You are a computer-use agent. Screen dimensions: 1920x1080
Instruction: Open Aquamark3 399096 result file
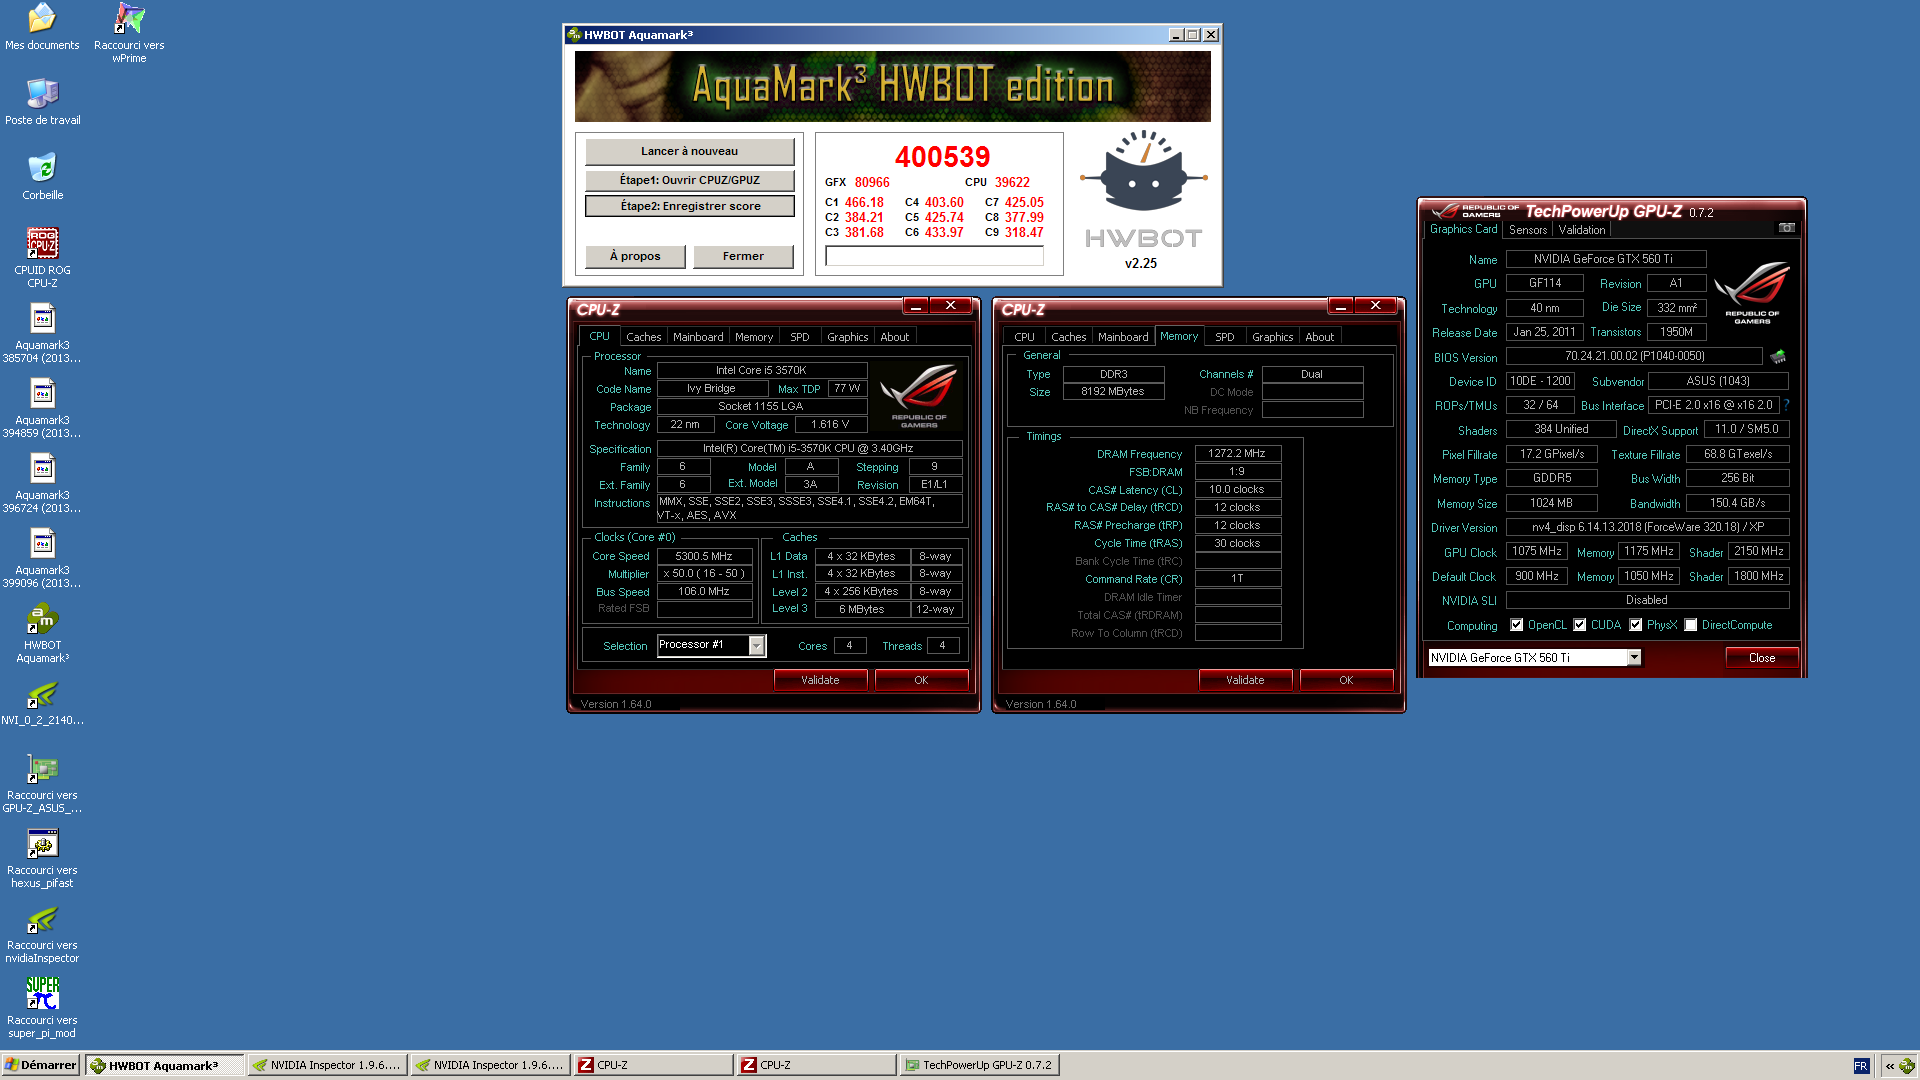click(x=42, y=558)
